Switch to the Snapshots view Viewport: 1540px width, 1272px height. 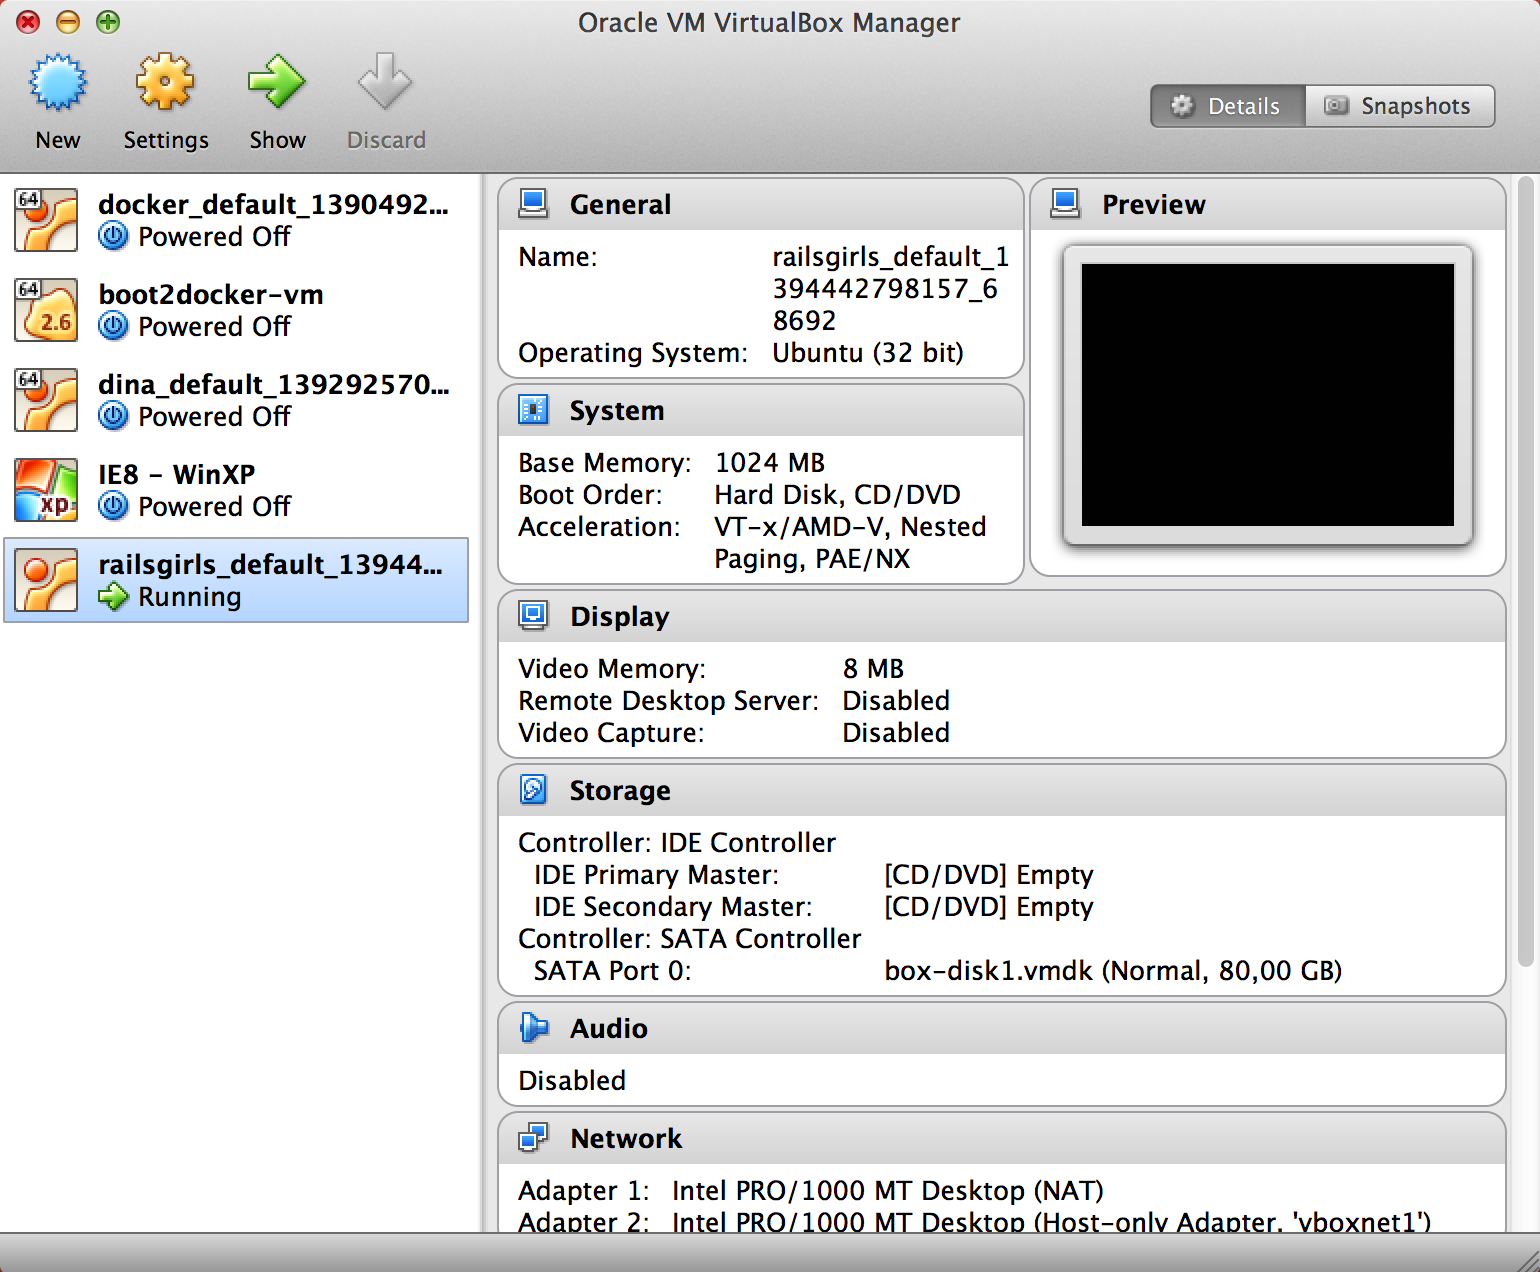[1400, 106]
